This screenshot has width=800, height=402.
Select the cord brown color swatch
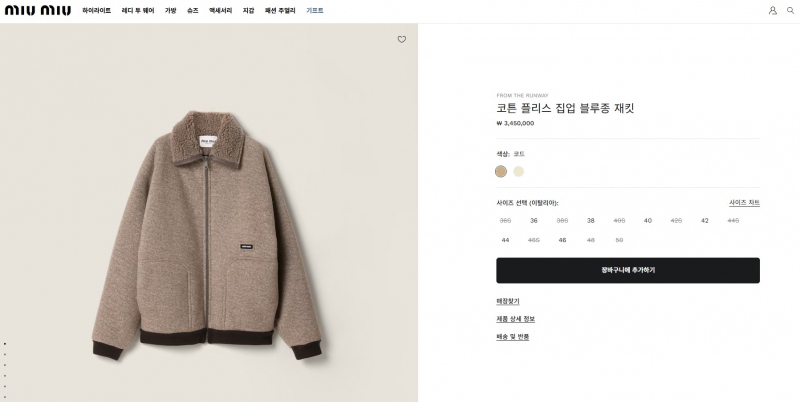501,171
